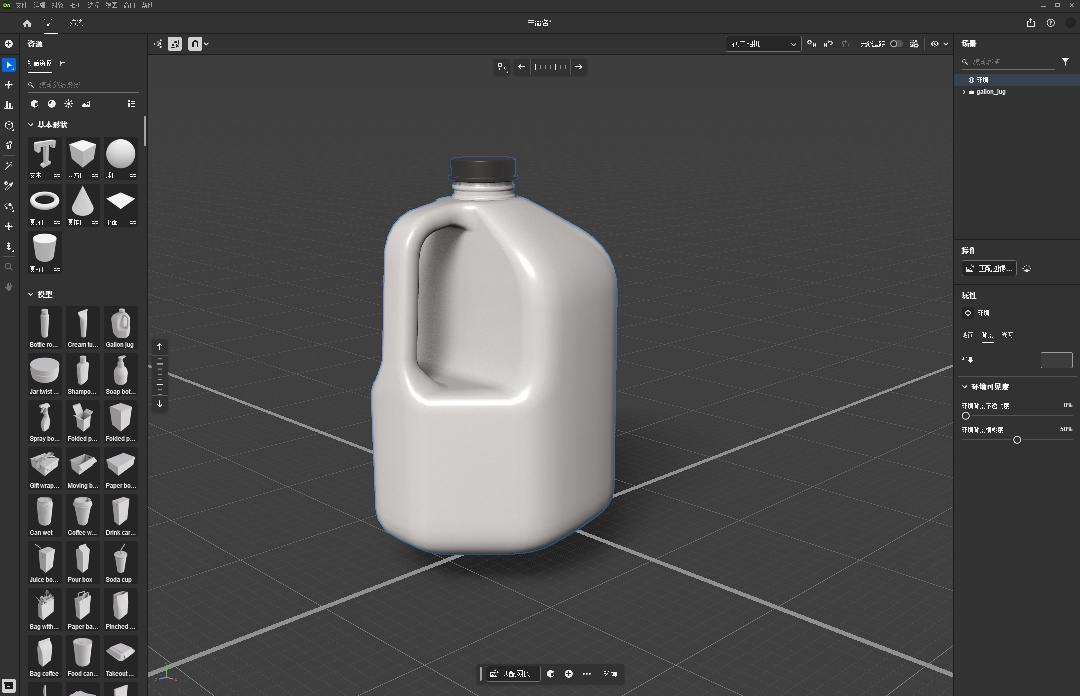Choose the eyedropper sampler tool
This screenshot has height=696, width=1080.
coord(9,186)
